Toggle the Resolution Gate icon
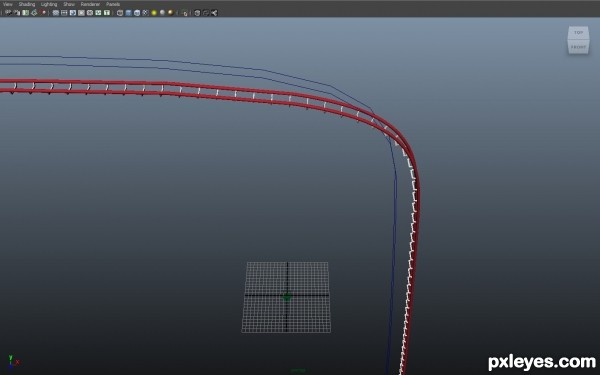600x375 pixels. (73, 13)
